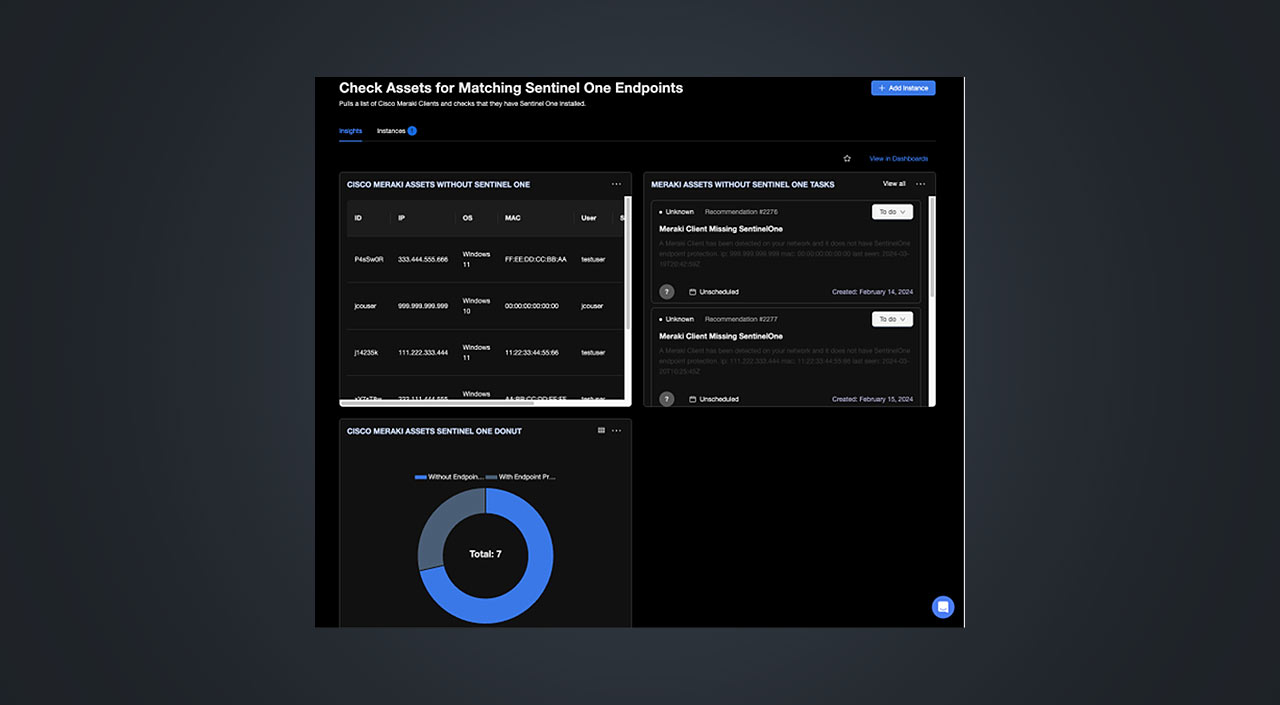Click the Add Instance button

coord(903,88)
